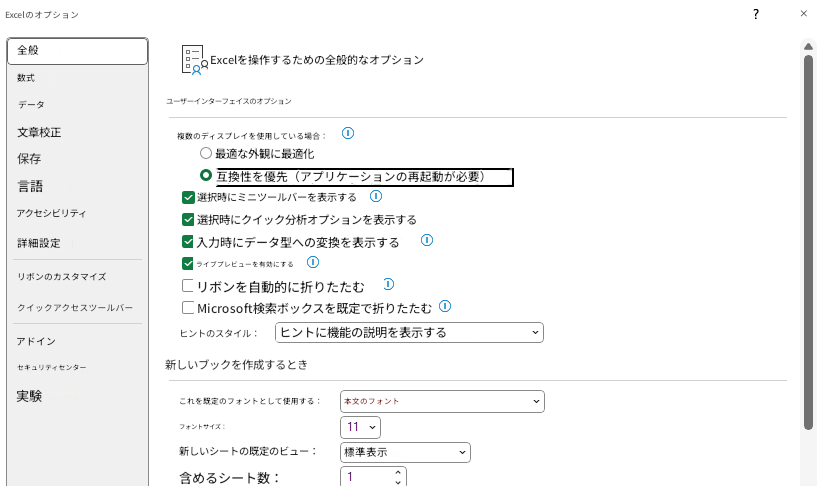Viewport: 819px width, 486px height.
Task: Increase 含めるシート数 with up arrow
Action: [x=398, y=472]
